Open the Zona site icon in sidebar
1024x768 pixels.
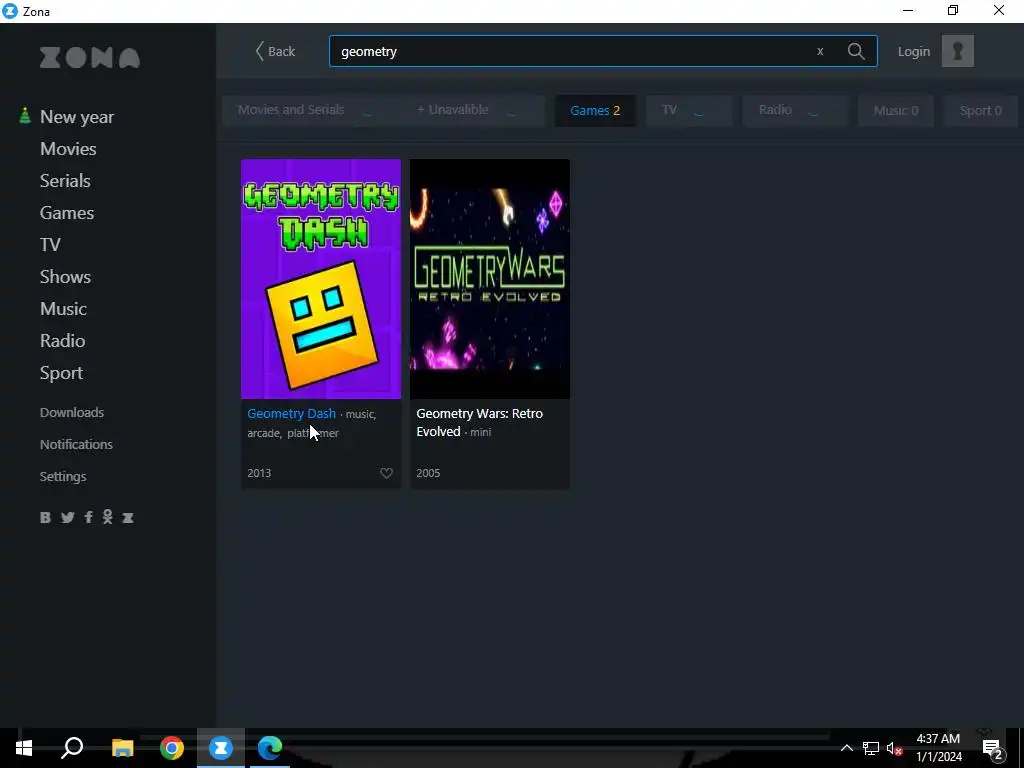point(128,518)
